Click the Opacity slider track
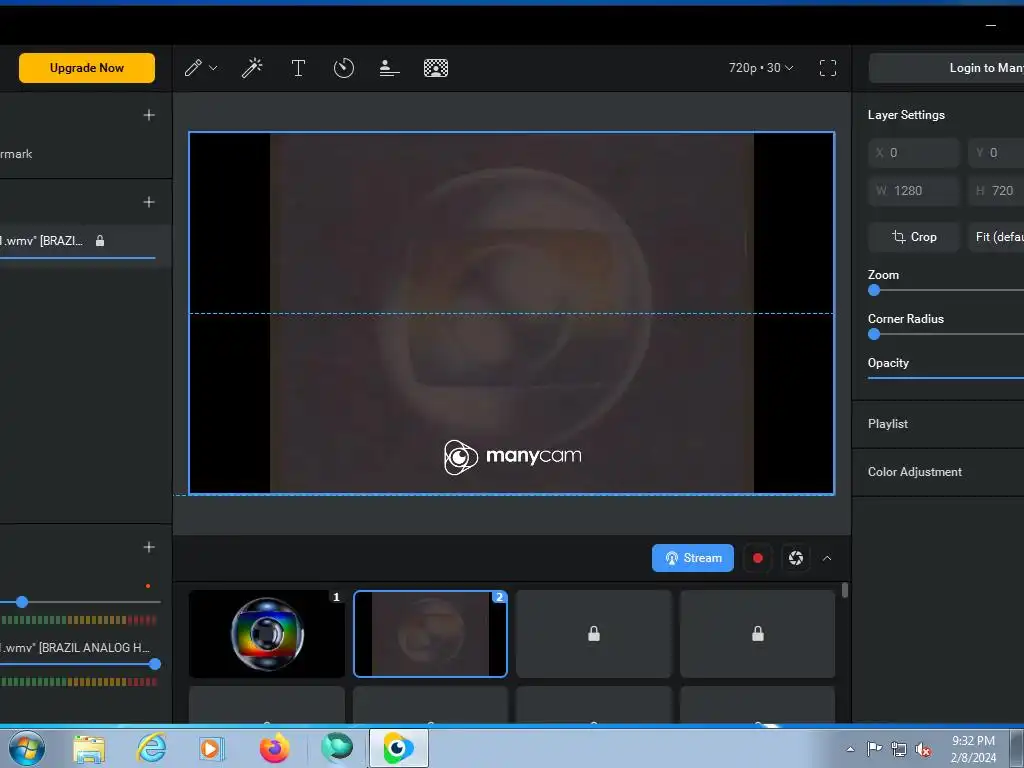 (946, 377)
